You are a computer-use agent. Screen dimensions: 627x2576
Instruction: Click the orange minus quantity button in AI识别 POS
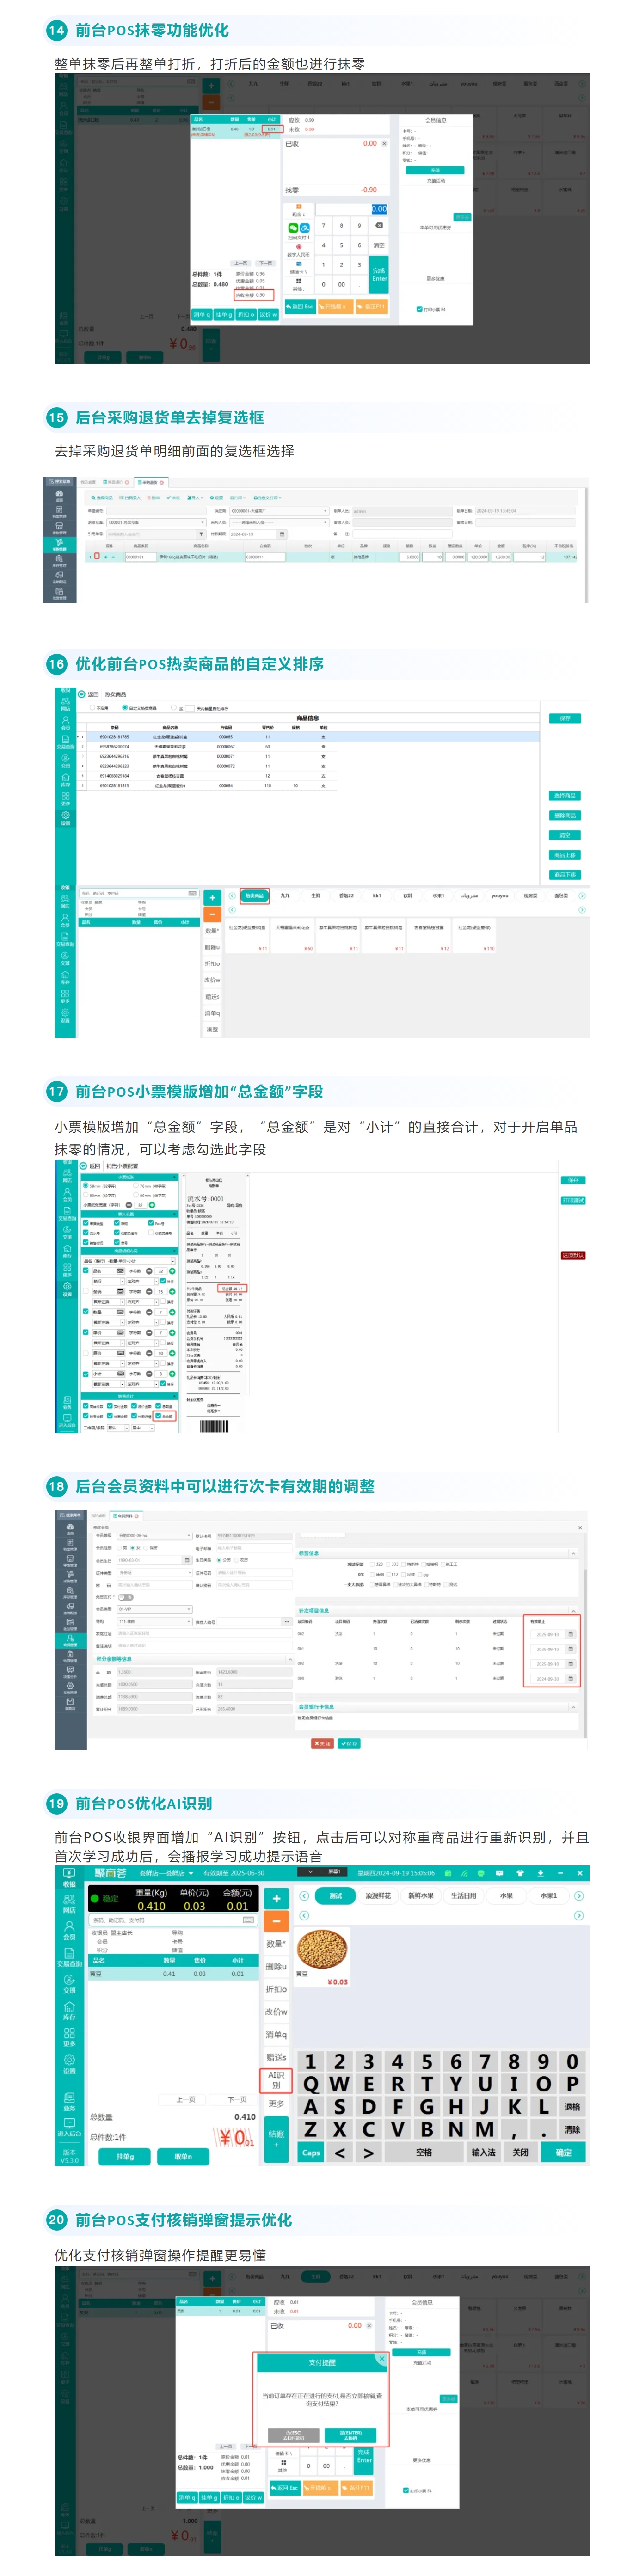coord(277,1922)
